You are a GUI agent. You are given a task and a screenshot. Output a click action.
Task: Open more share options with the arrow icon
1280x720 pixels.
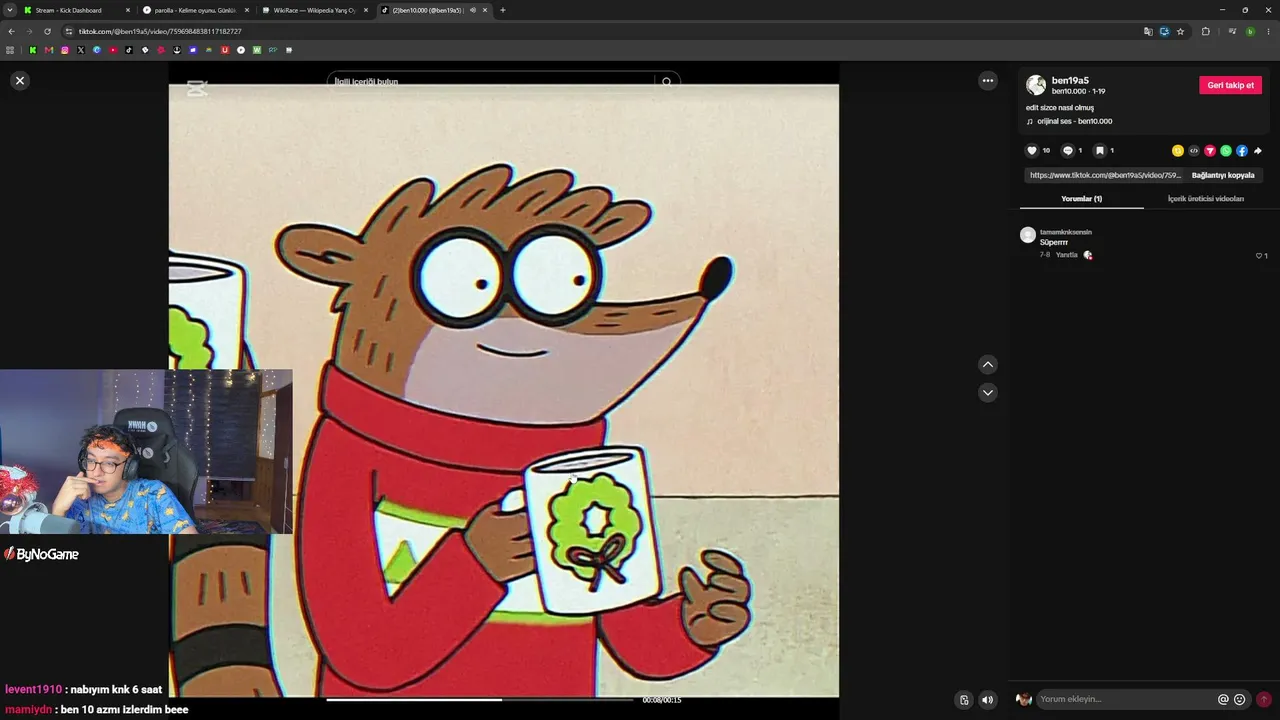(x=1258, y=151)
